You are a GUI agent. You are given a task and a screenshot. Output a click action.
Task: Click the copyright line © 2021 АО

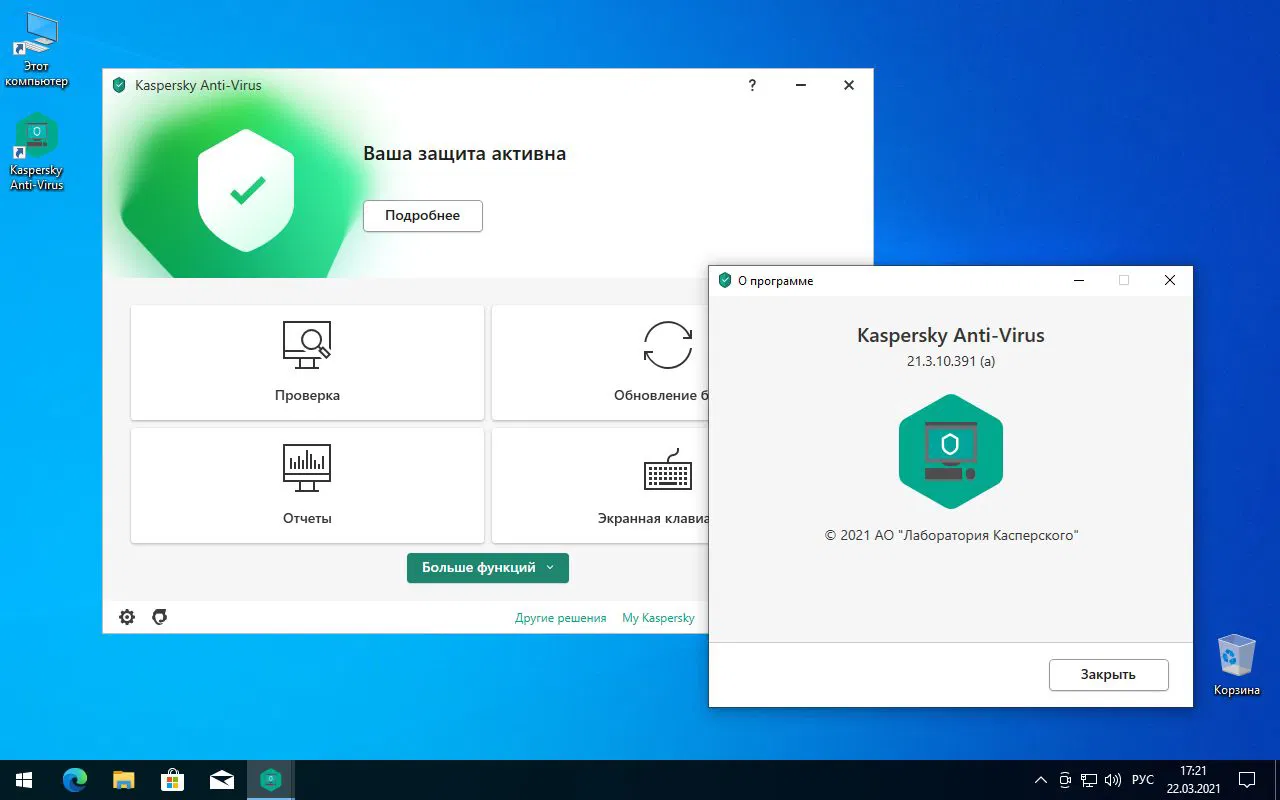click(x=951, y=536)
